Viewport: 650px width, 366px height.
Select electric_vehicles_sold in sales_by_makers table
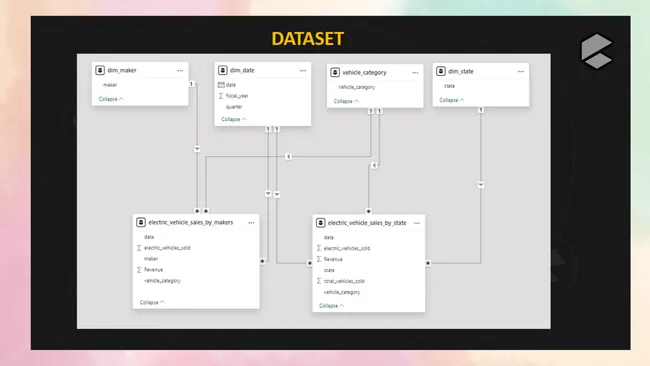click(167, 247)
